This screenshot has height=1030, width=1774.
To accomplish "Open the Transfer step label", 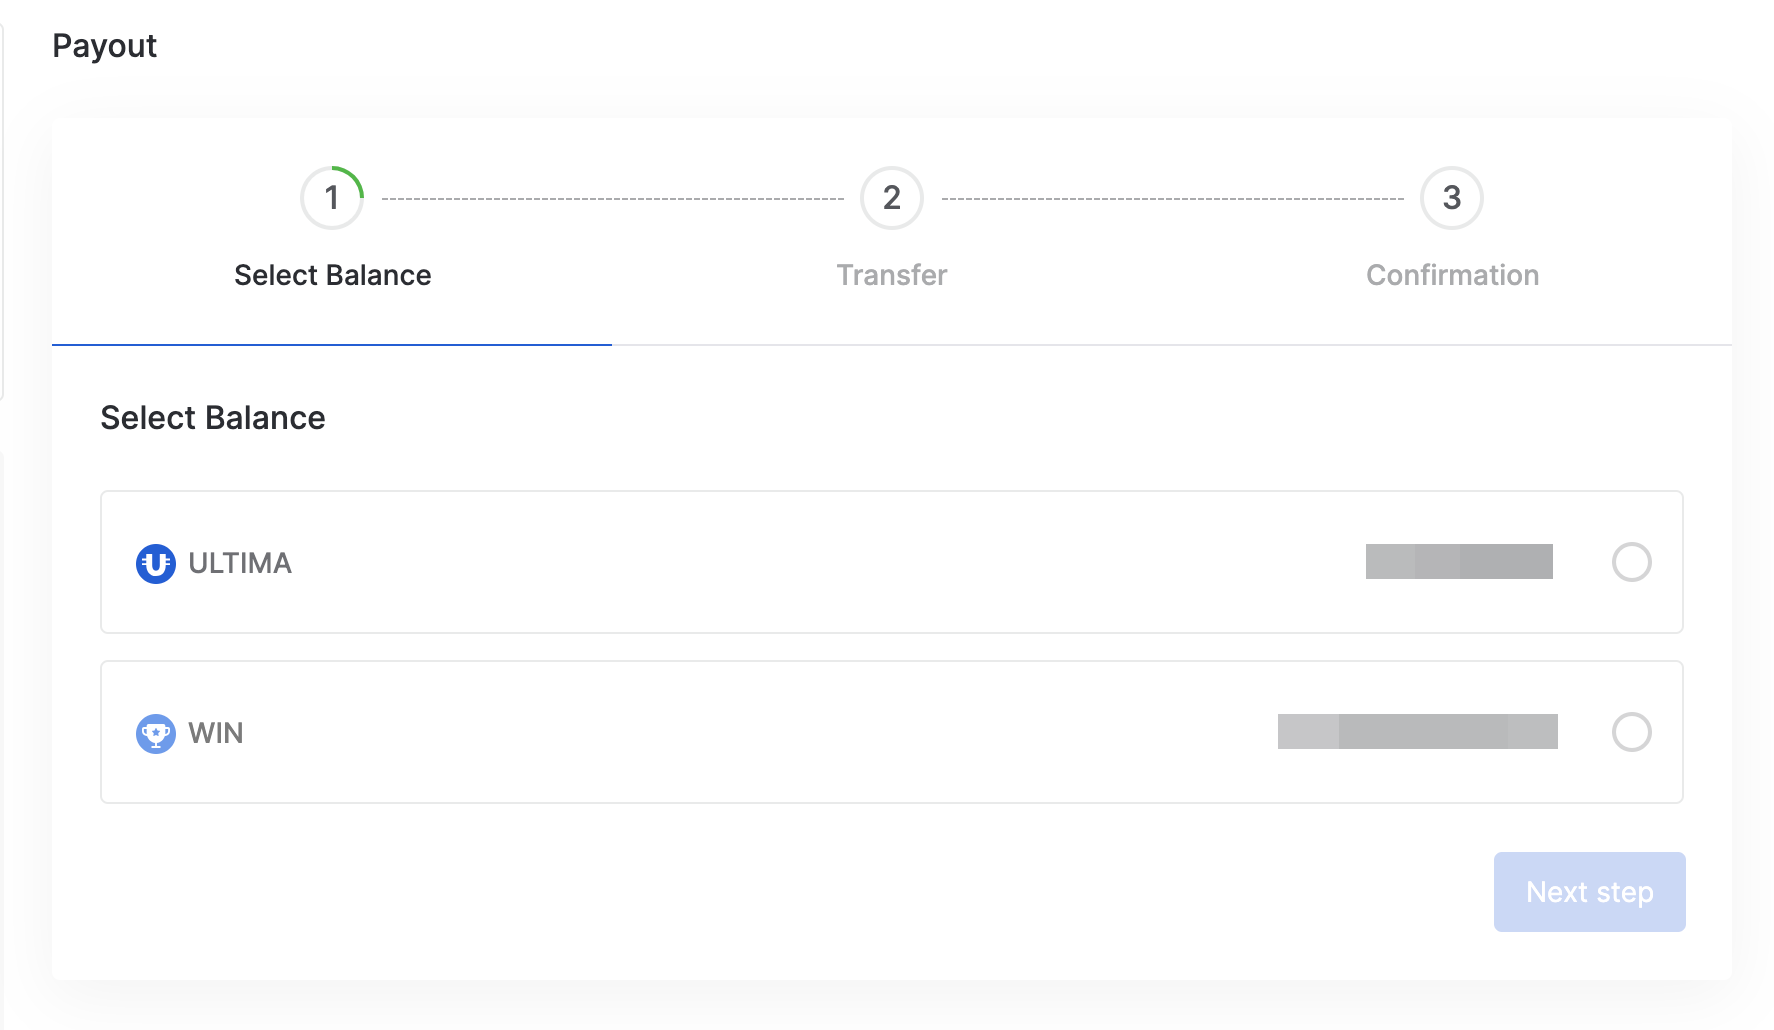I will point(891,275).
